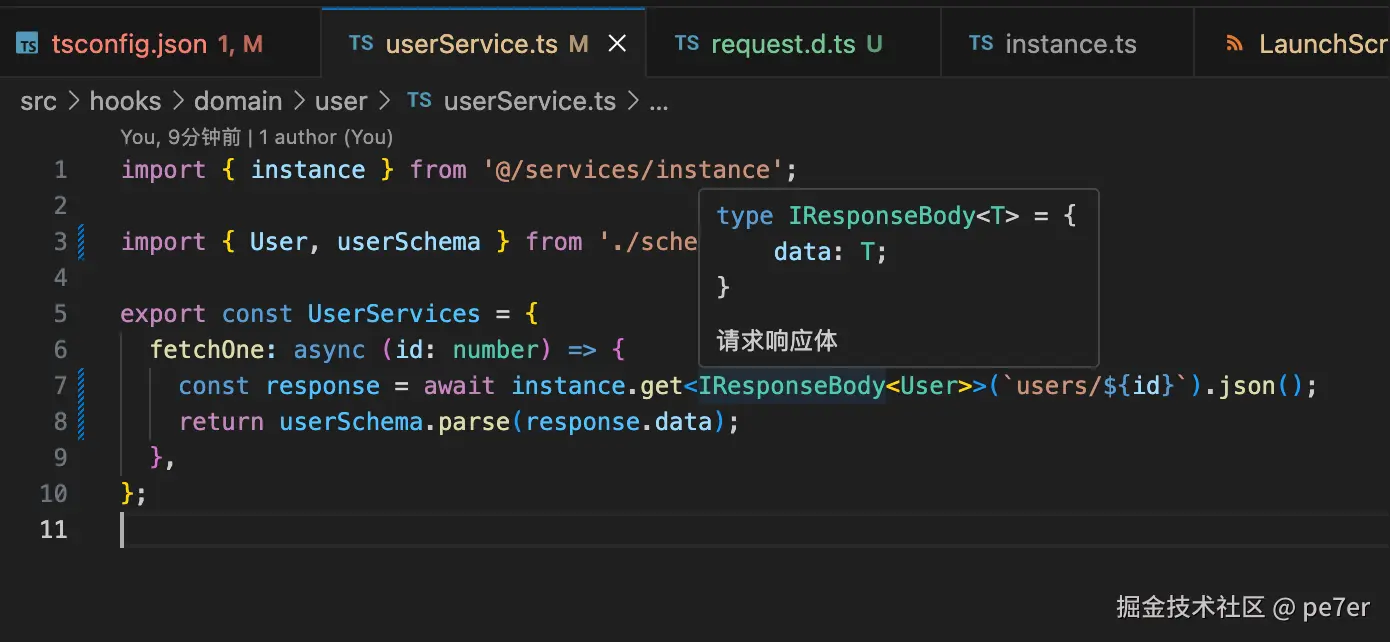Click 'IResponseBody' type on line 7
1390x642 pixels.
(x=792, y=386)
